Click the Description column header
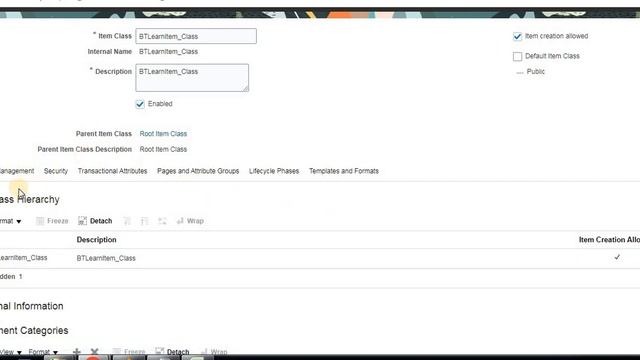Image resolution: width=640 pixels, height=360 pixels. (x=96, y=240)
